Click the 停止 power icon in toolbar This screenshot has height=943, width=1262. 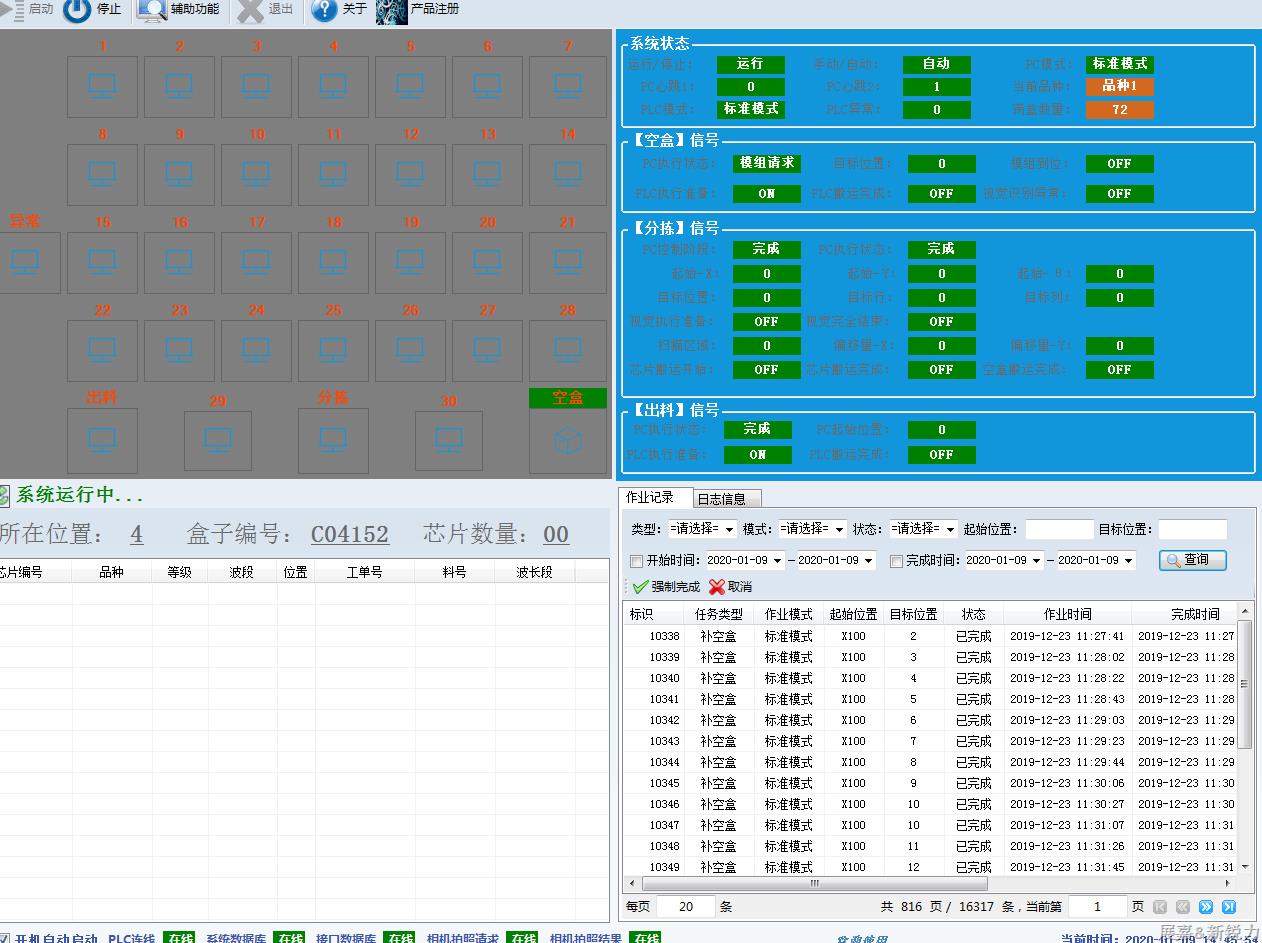coord(77,10)
